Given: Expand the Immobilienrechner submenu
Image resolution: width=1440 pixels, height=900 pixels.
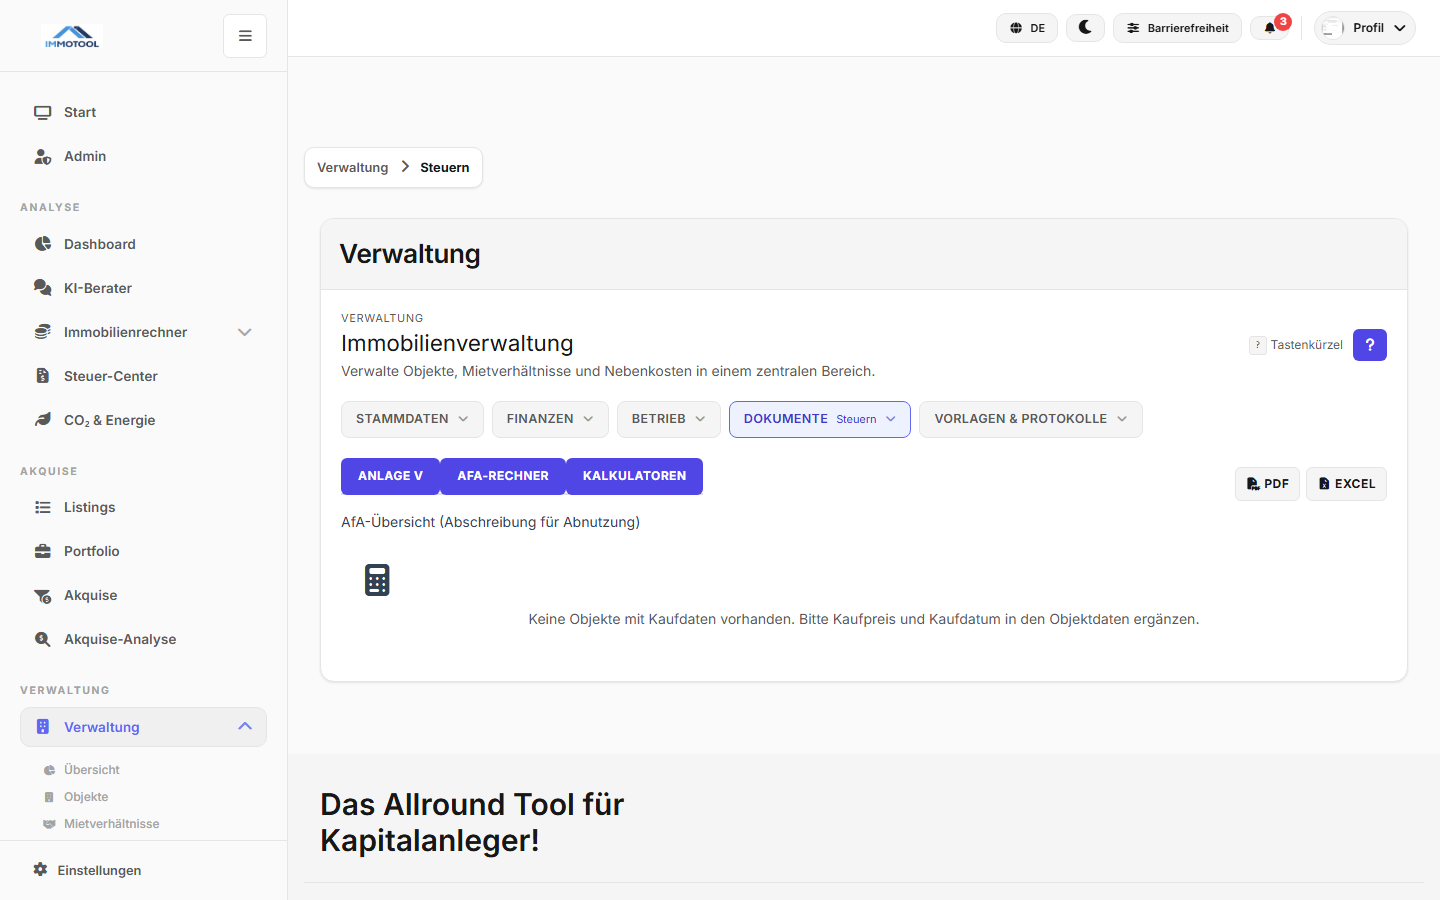Looking at the screenshot, I should pos(244,332).
